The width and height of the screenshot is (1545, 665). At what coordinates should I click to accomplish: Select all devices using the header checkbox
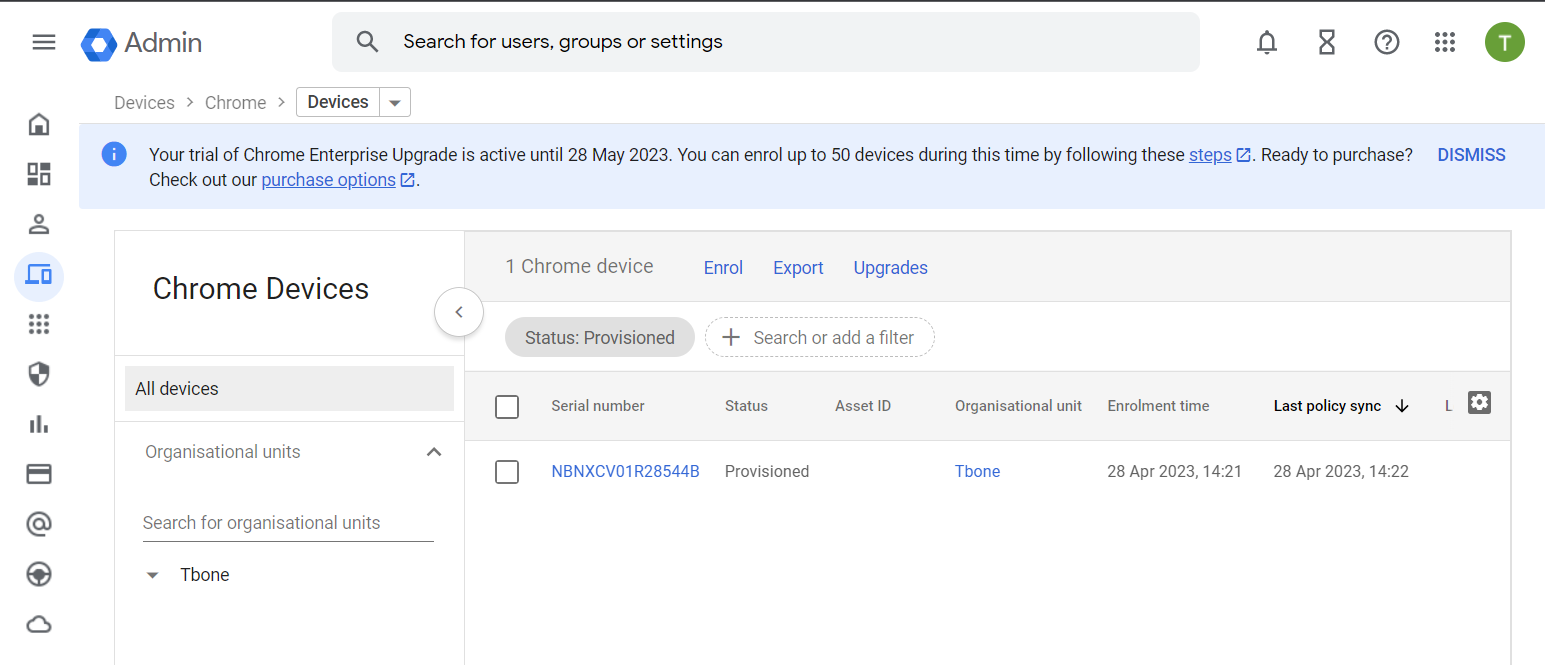tap(507, 407)
